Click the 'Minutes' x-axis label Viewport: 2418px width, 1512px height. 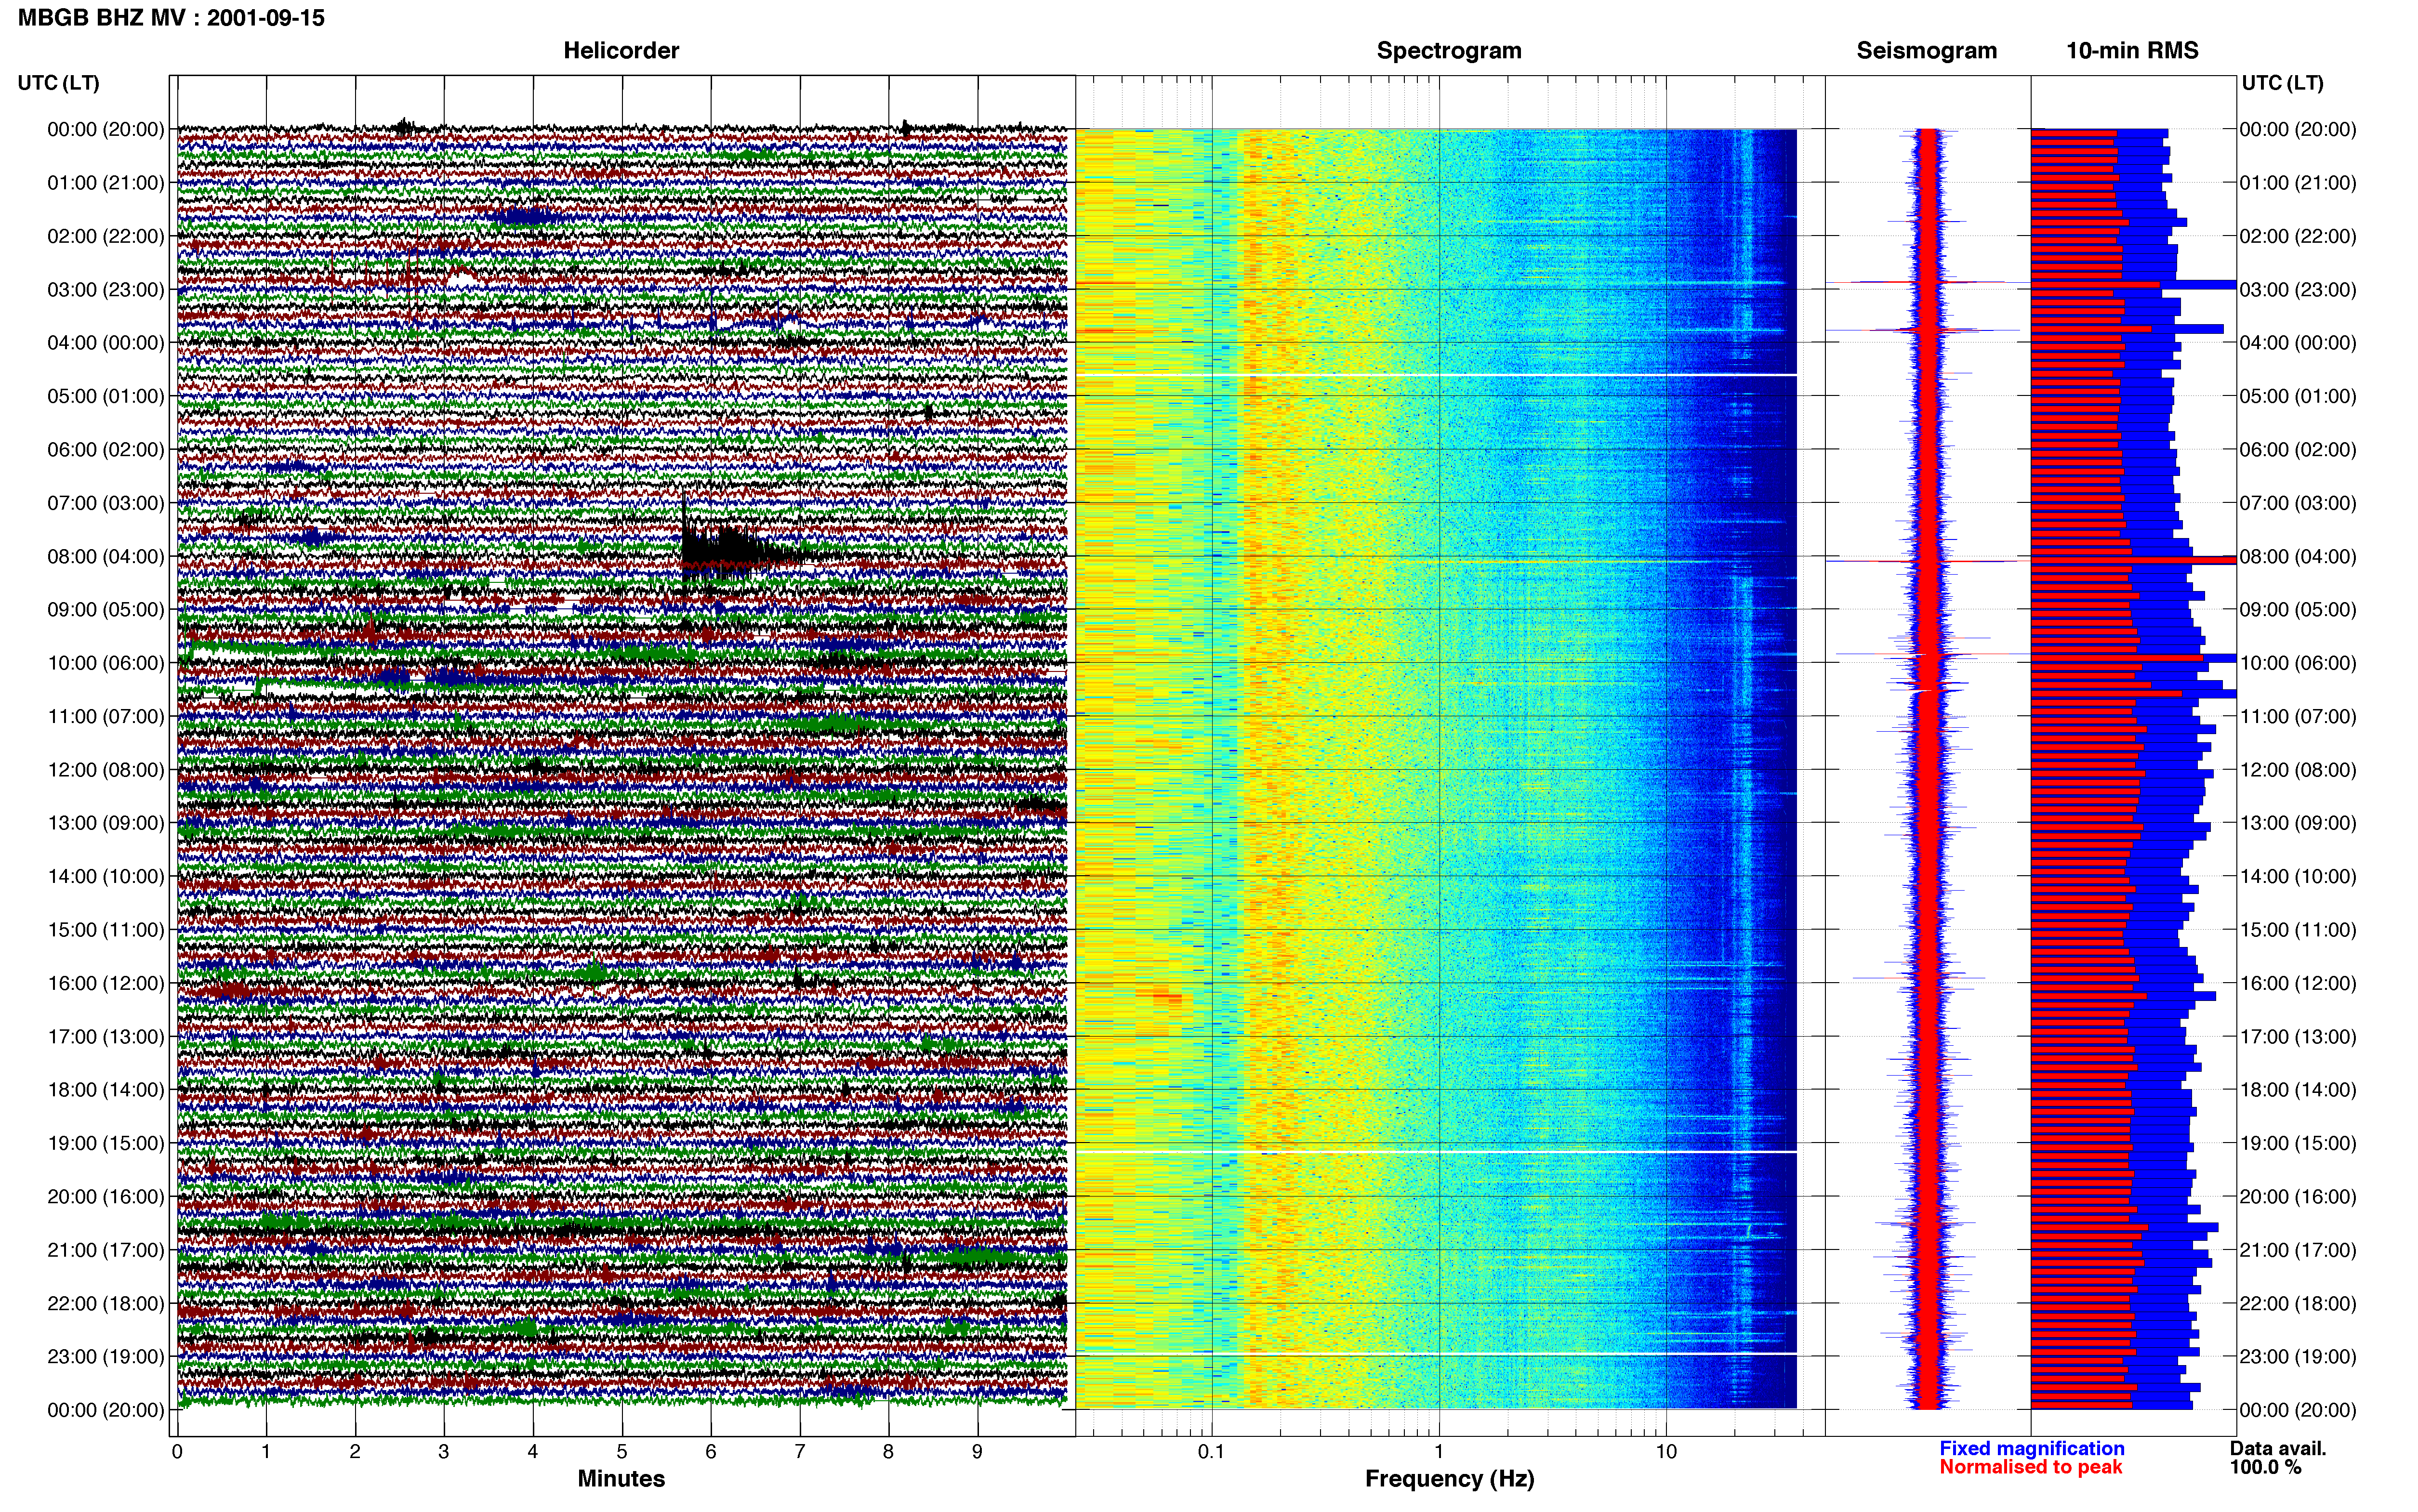click(621, 1478)
